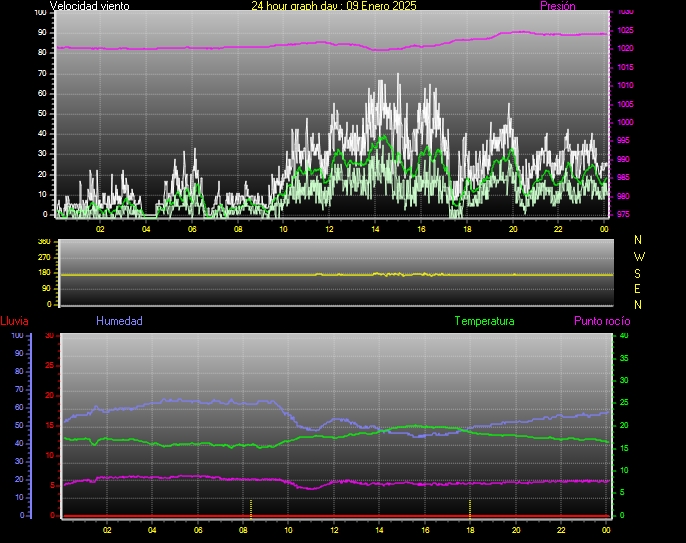Click the '24 hour graph day : 09 Enero 2025' title
Viewport: 686px width, 543px height.
pyautogui.click(x=334, y=6)
